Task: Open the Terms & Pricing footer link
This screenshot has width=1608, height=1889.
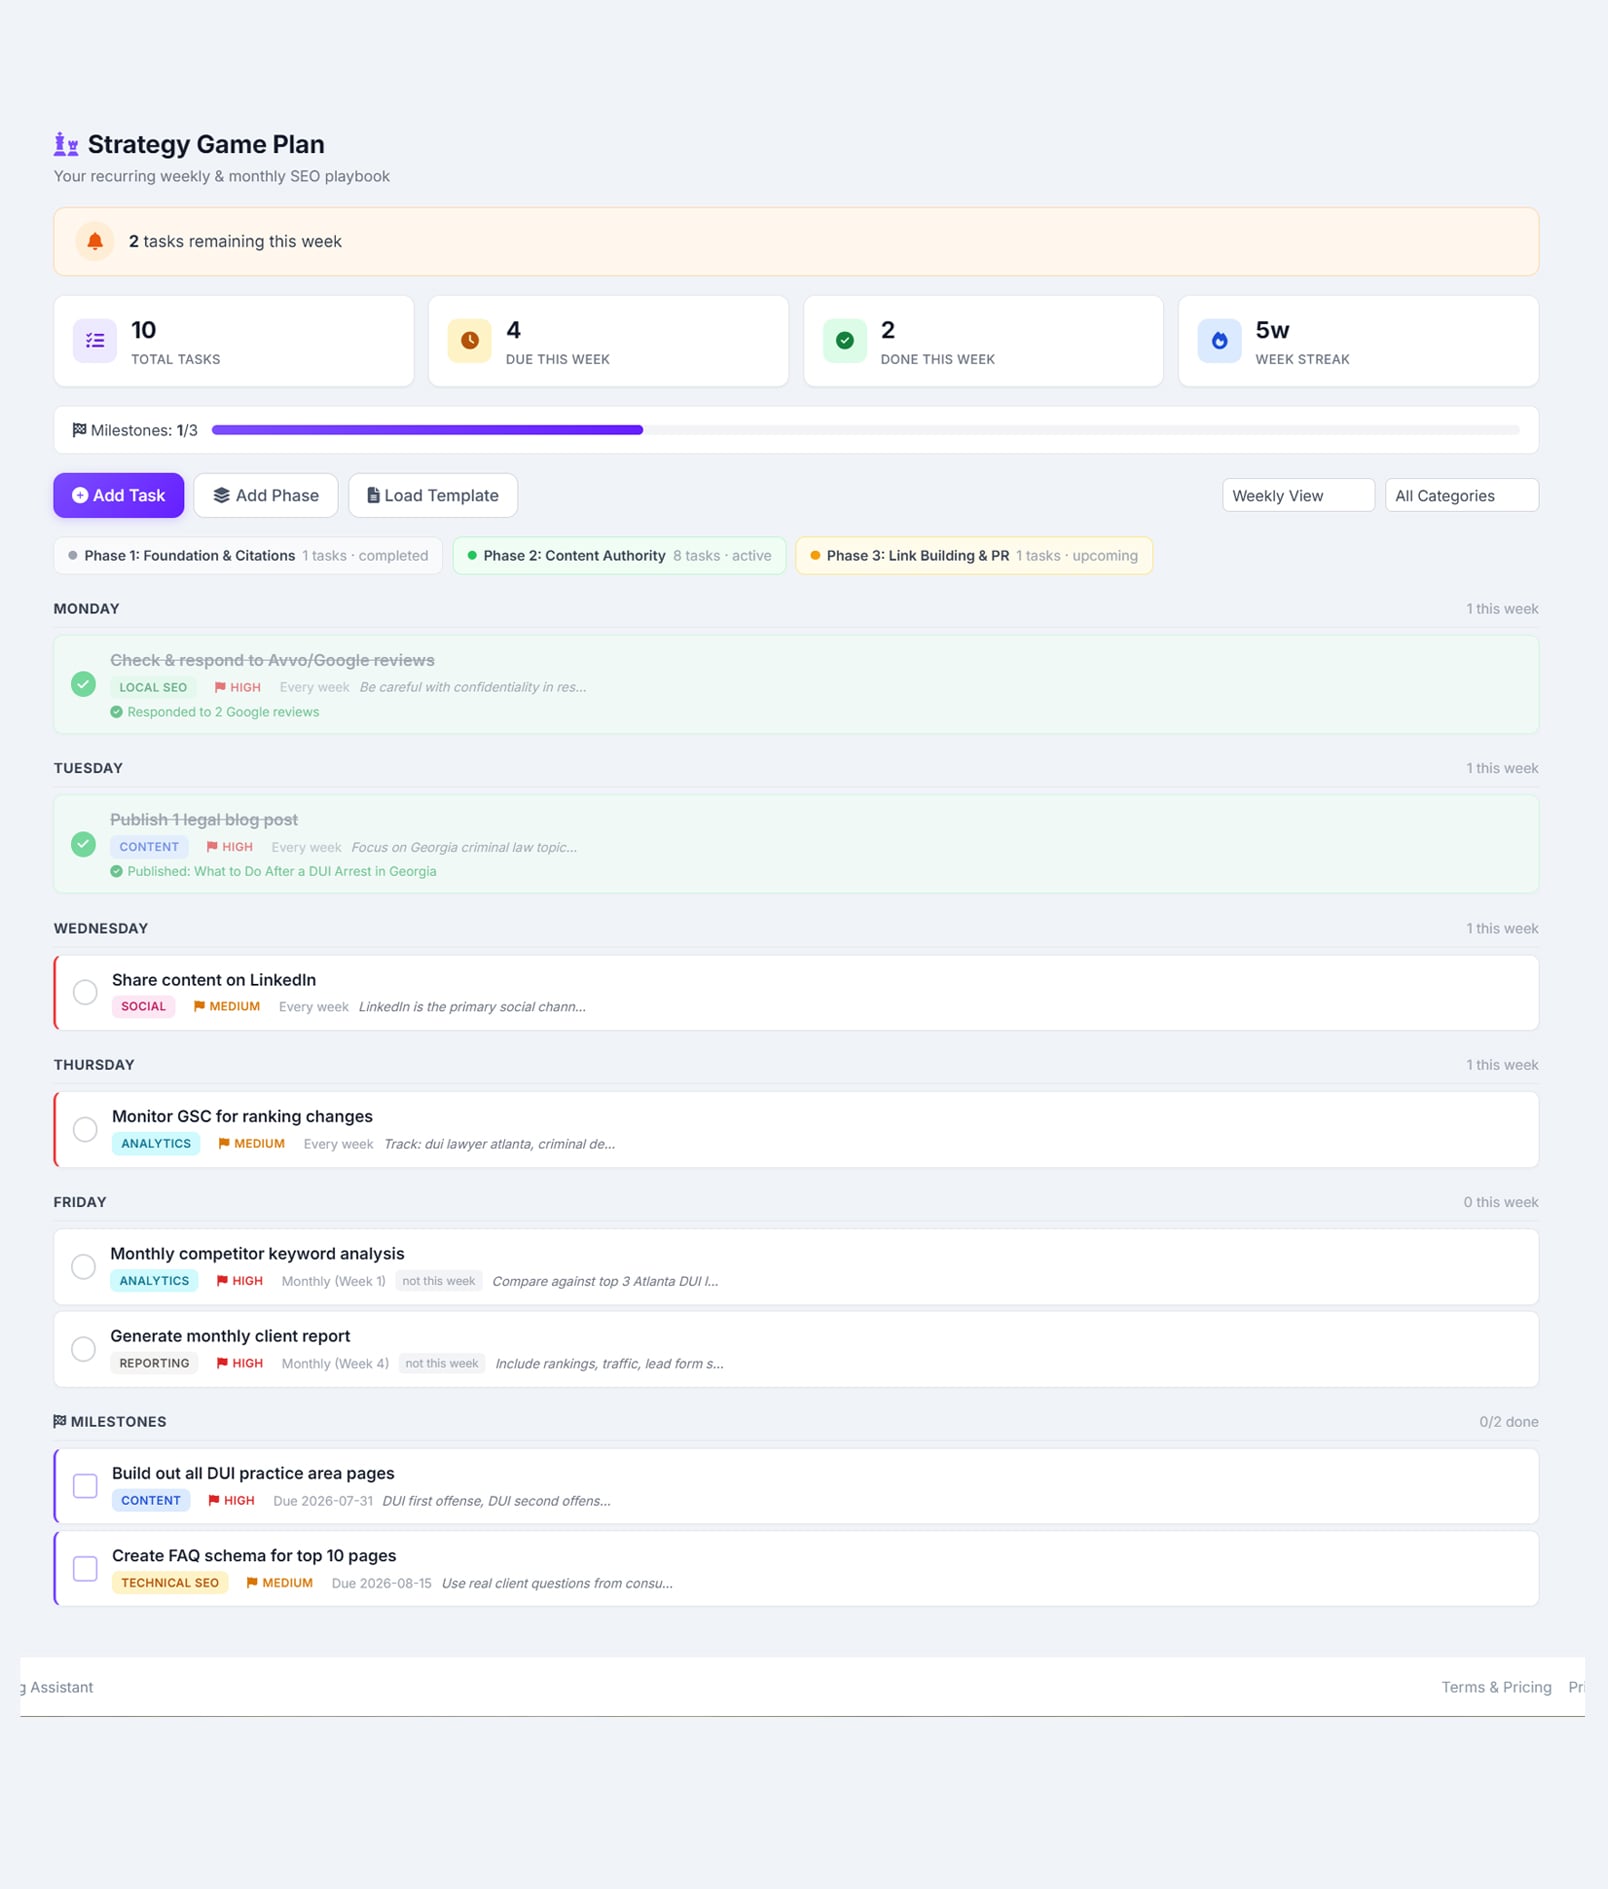Action: [1496, 1687]
